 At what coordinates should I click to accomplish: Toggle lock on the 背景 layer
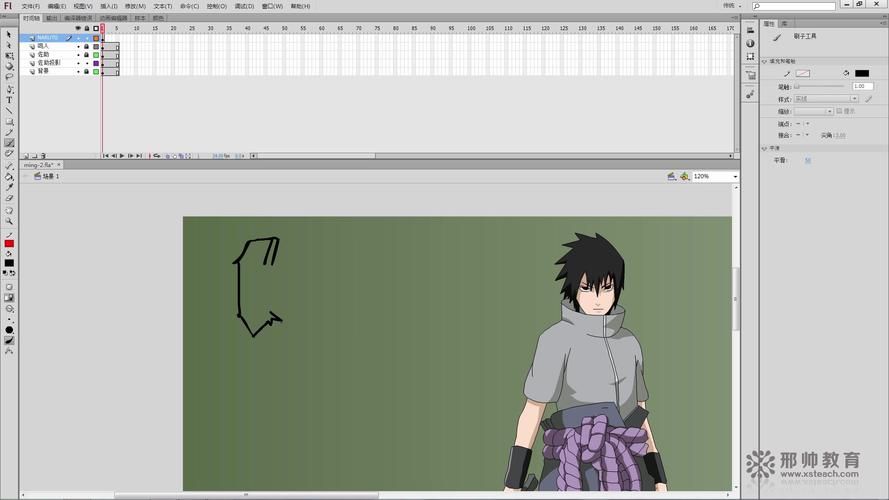[86, 72]
